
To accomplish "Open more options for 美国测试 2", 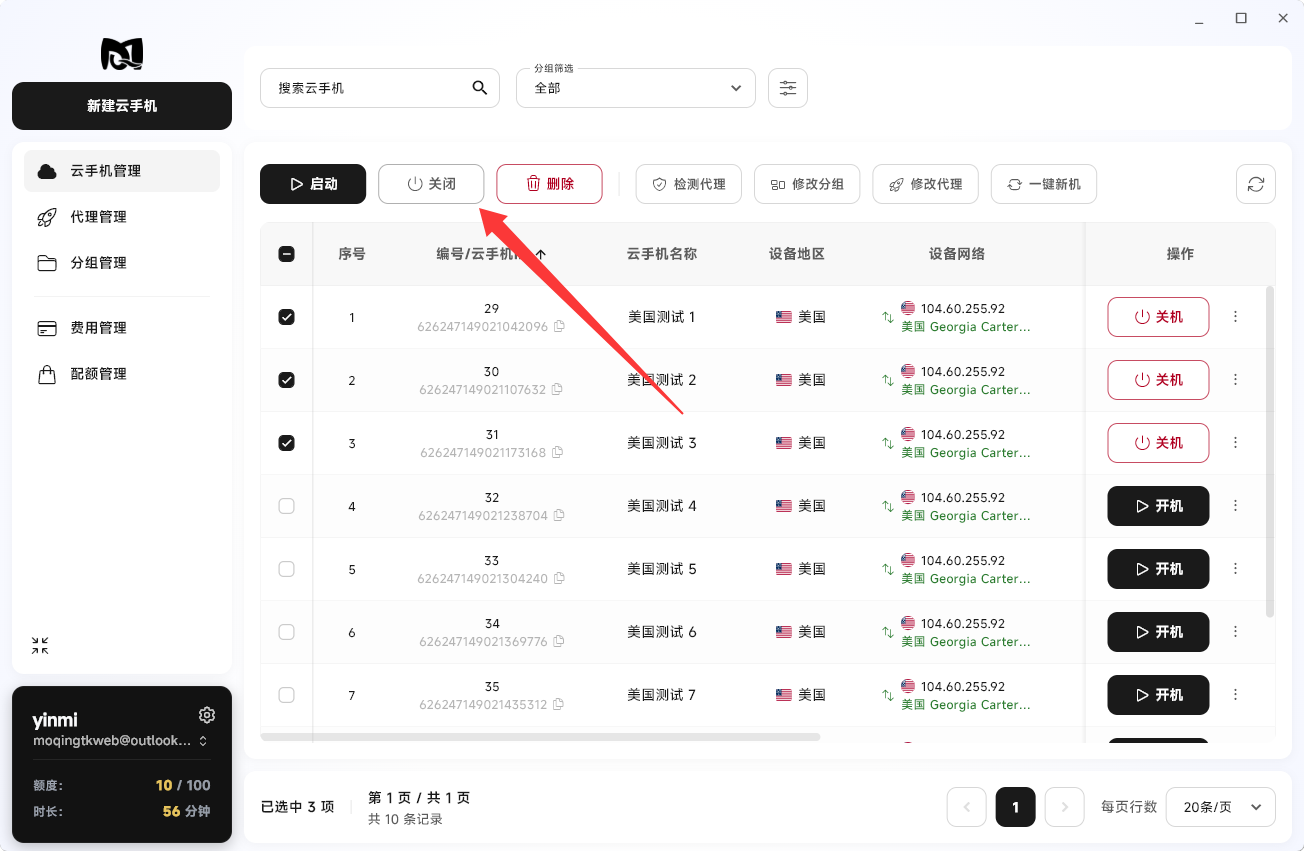I will 1235,380.
